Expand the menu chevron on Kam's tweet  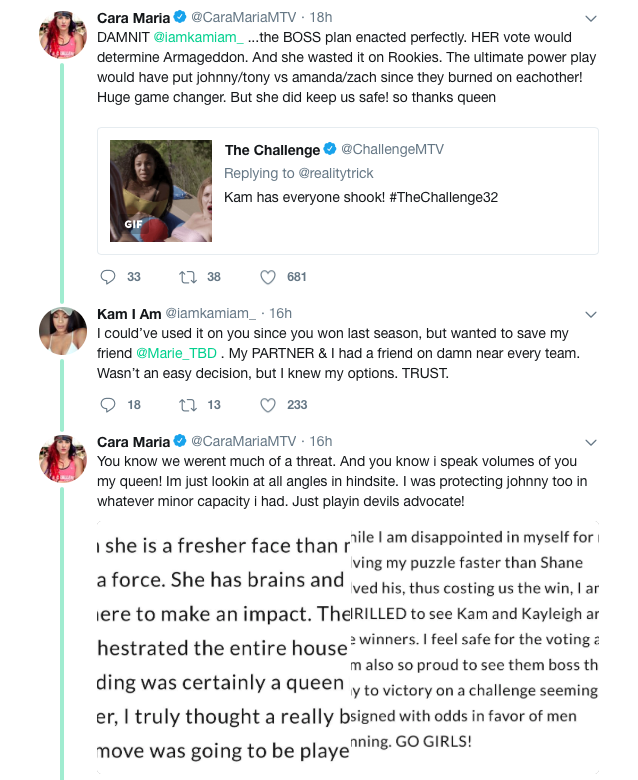click(x=591, y=314)
